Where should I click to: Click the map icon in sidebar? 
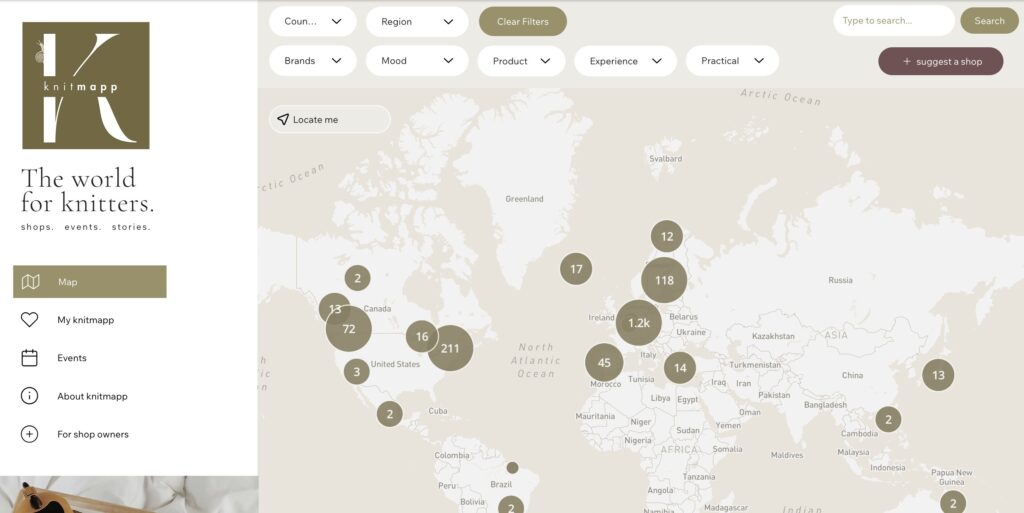tap(30, 282)
